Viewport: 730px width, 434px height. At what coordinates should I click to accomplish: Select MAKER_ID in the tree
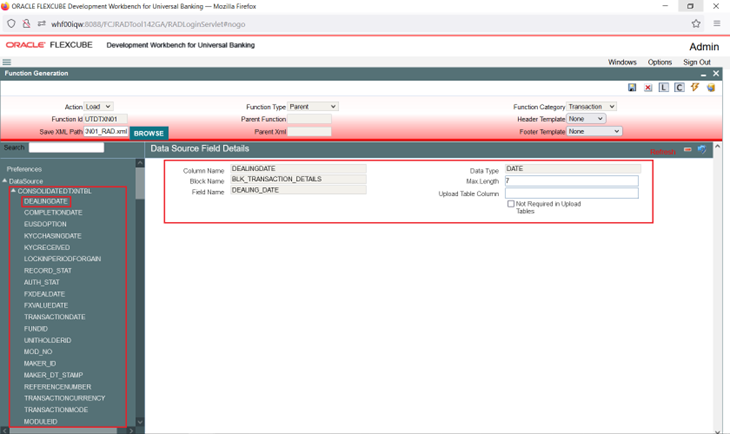click(x=40, y=363)
